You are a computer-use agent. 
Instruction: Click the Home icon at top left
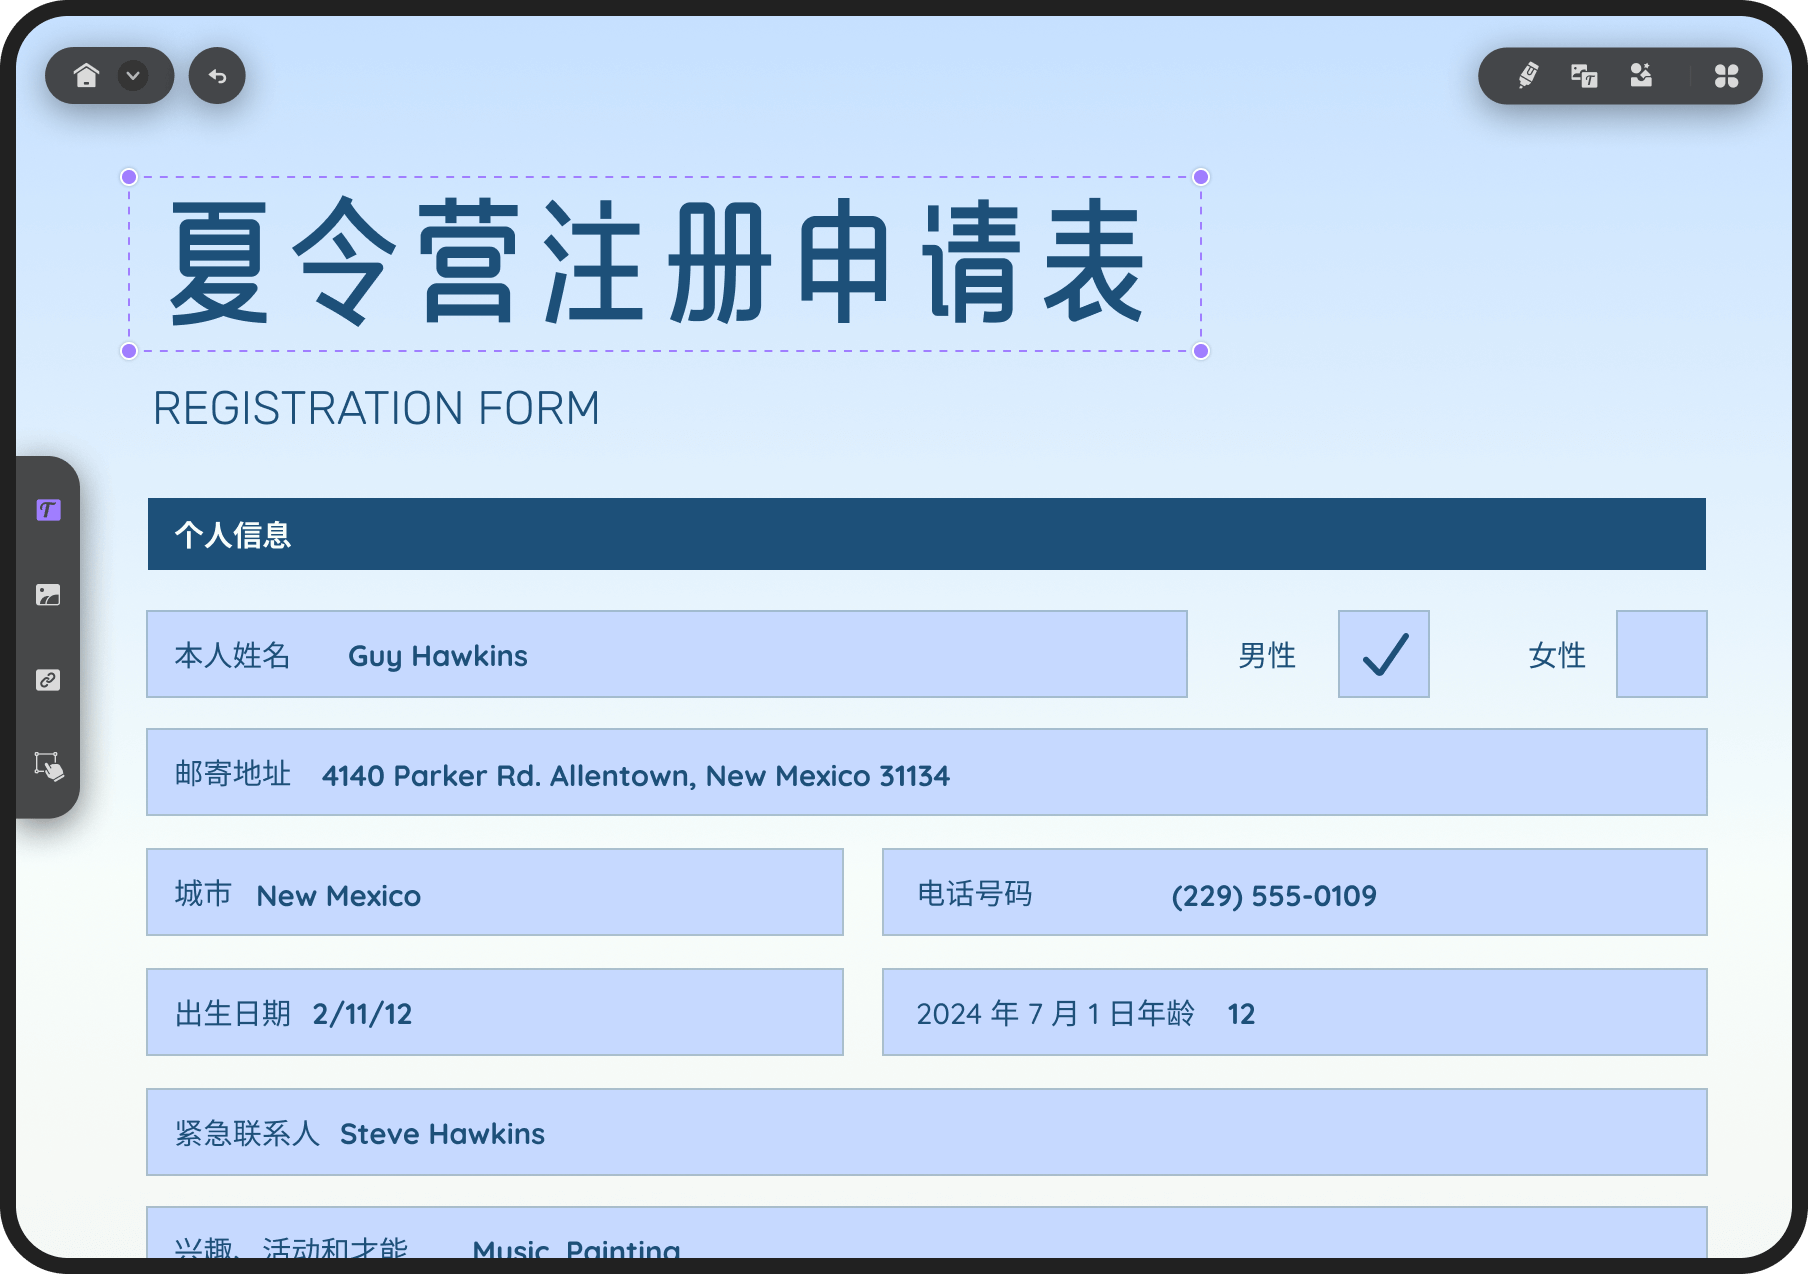(88, 75)
